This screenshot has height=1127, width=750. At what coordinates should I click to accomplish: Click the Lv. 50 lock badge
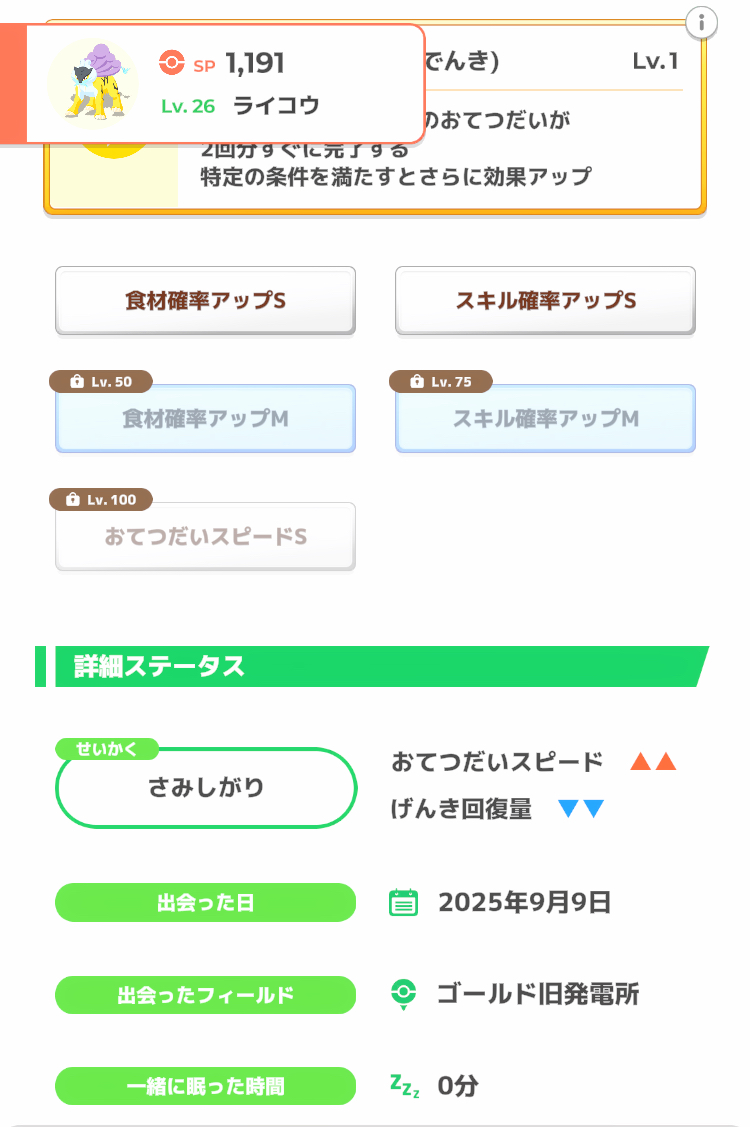coord(101,382)
